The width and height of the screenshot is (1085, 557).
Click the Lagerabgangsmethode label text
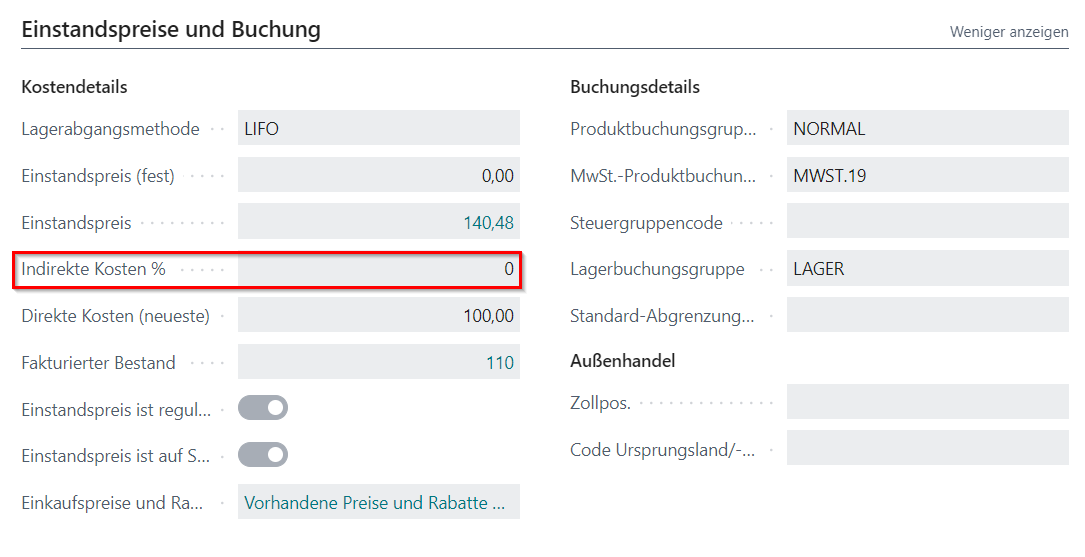pos(110,129)
